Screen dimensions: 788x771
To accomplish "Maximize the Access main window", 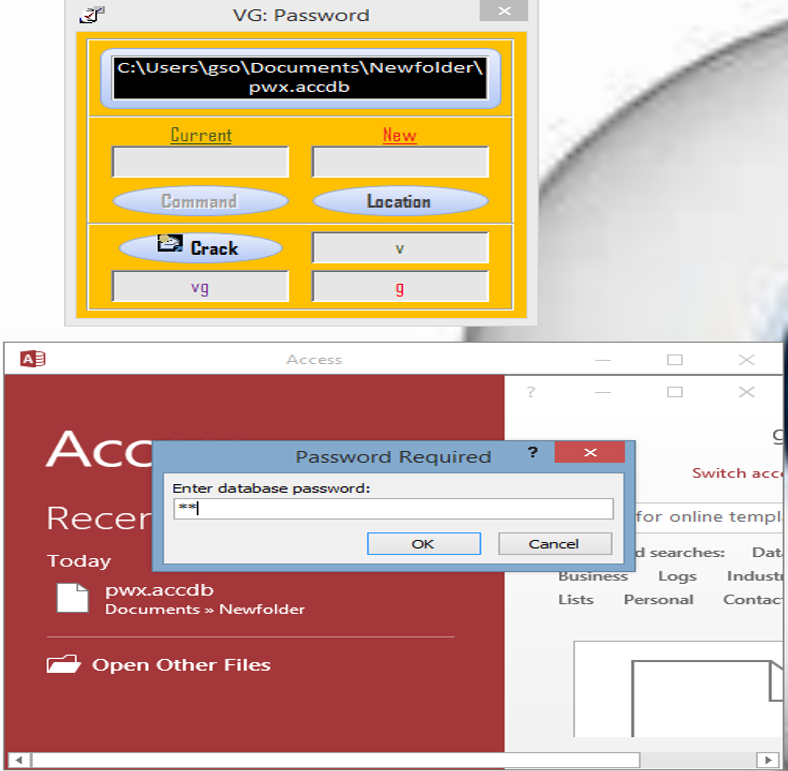I will pos(674,360).
